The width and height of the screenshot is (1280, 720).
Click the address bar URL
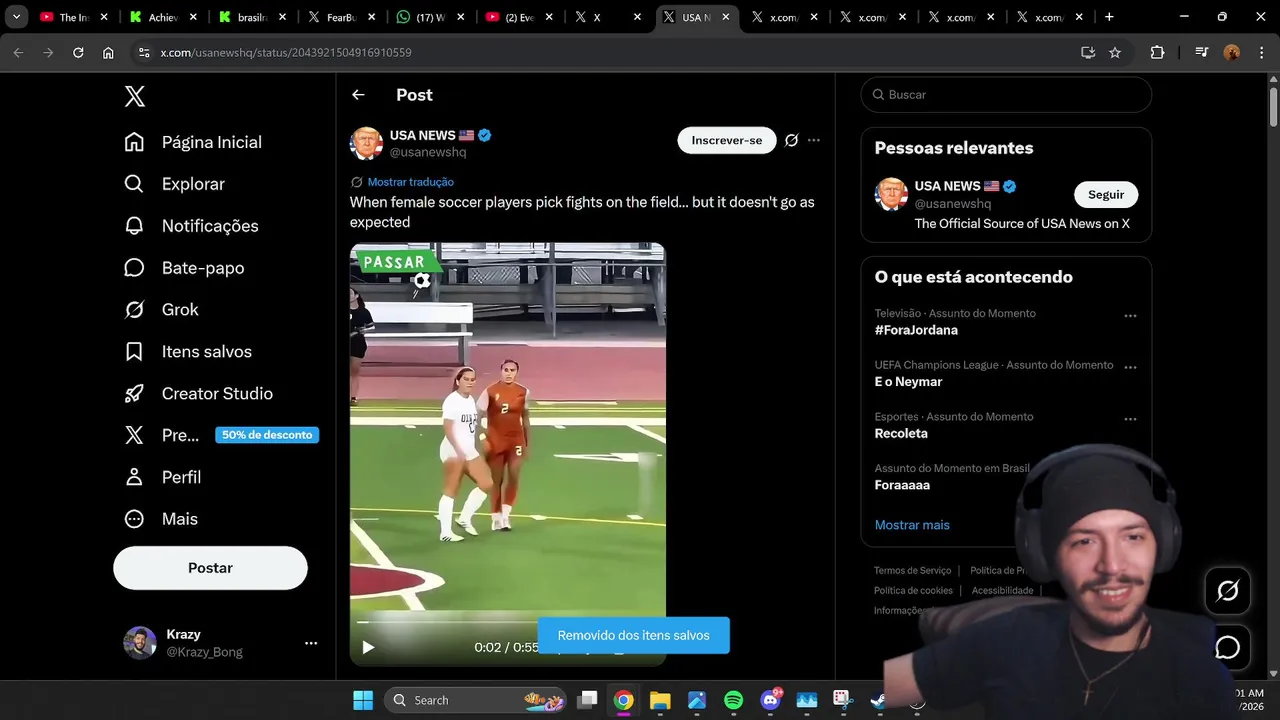coord(286,52)
